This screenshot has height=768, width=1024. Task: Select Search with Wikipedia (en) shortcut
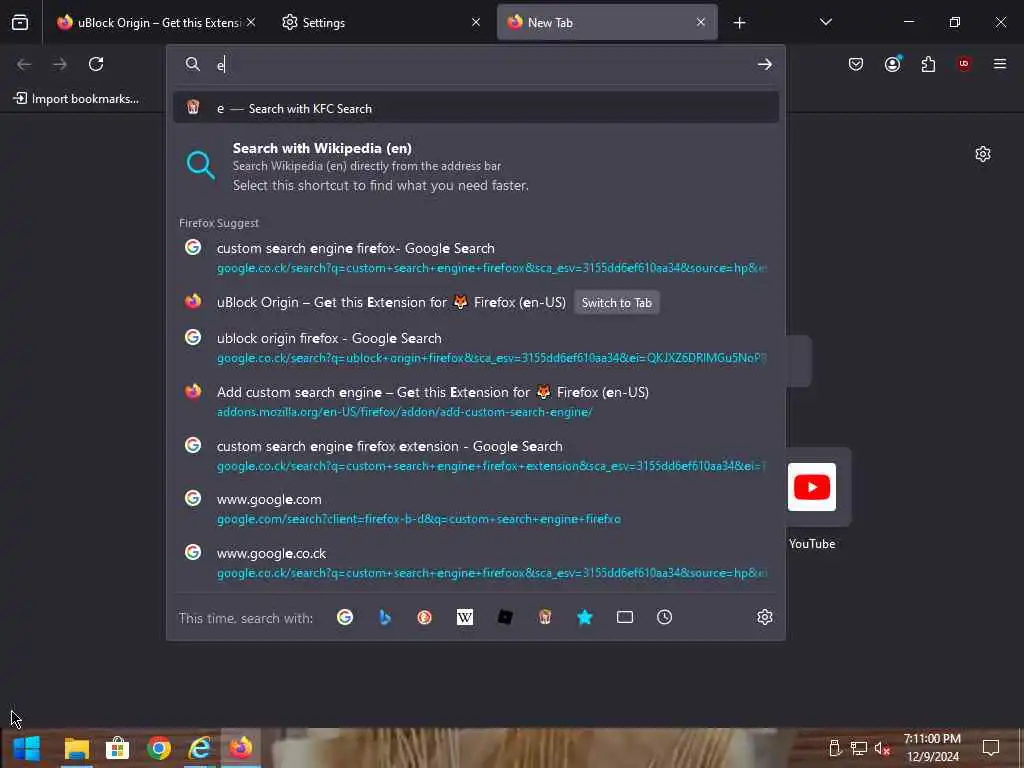click(475, 166)
